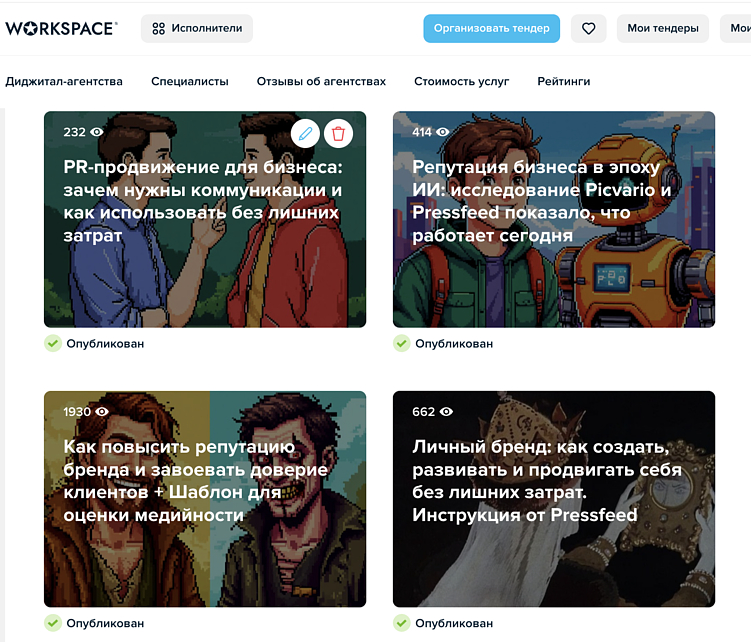
Task: Click Опубликован status under Как повысить репутацию card
Action: [105, 623]
